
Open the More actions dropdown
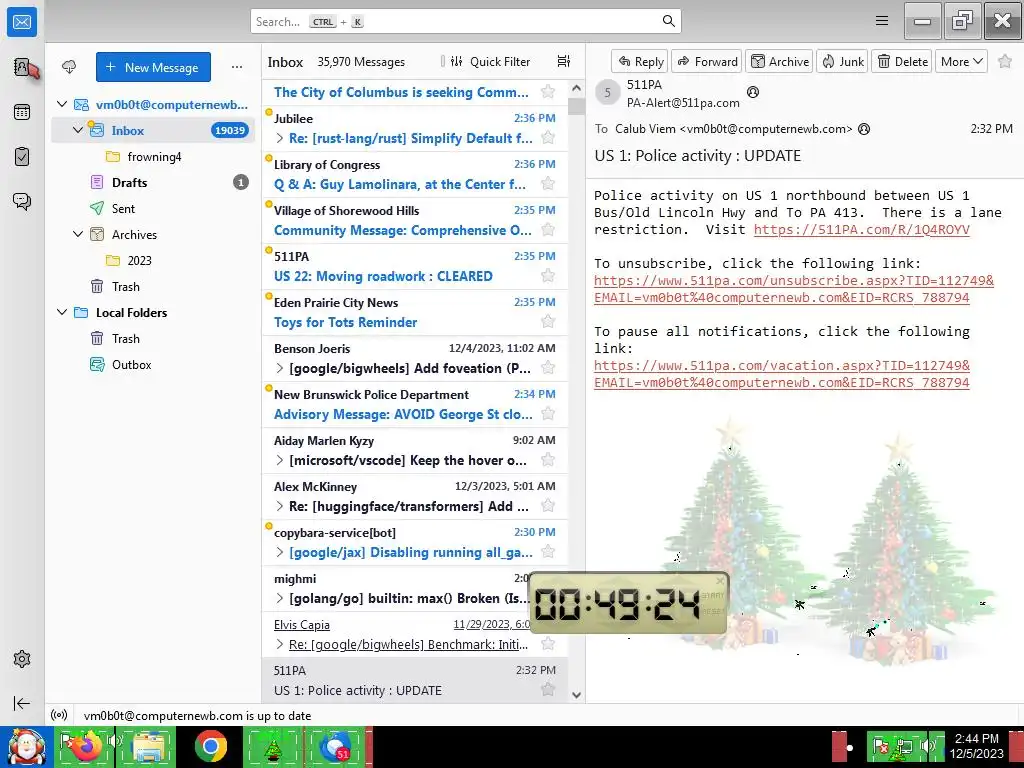(961, 61)
